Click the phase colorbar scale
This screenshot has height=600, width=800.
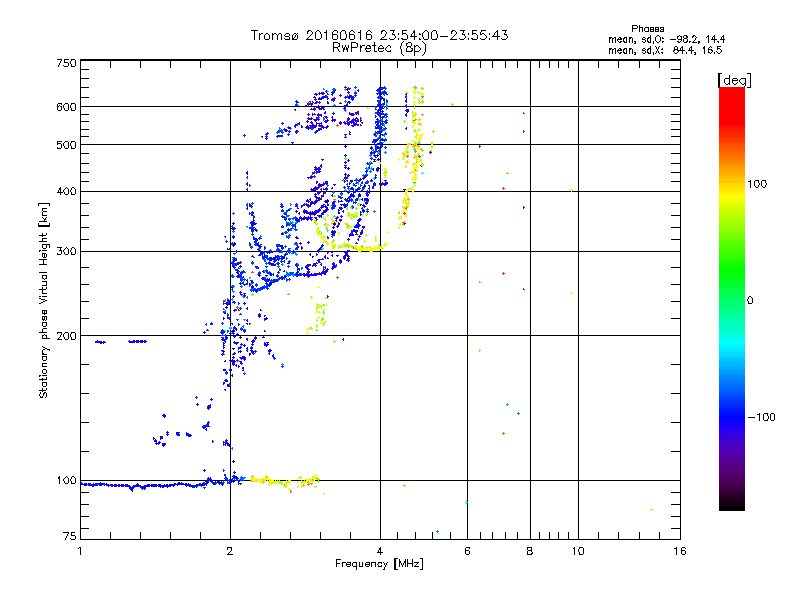(732, 298)
